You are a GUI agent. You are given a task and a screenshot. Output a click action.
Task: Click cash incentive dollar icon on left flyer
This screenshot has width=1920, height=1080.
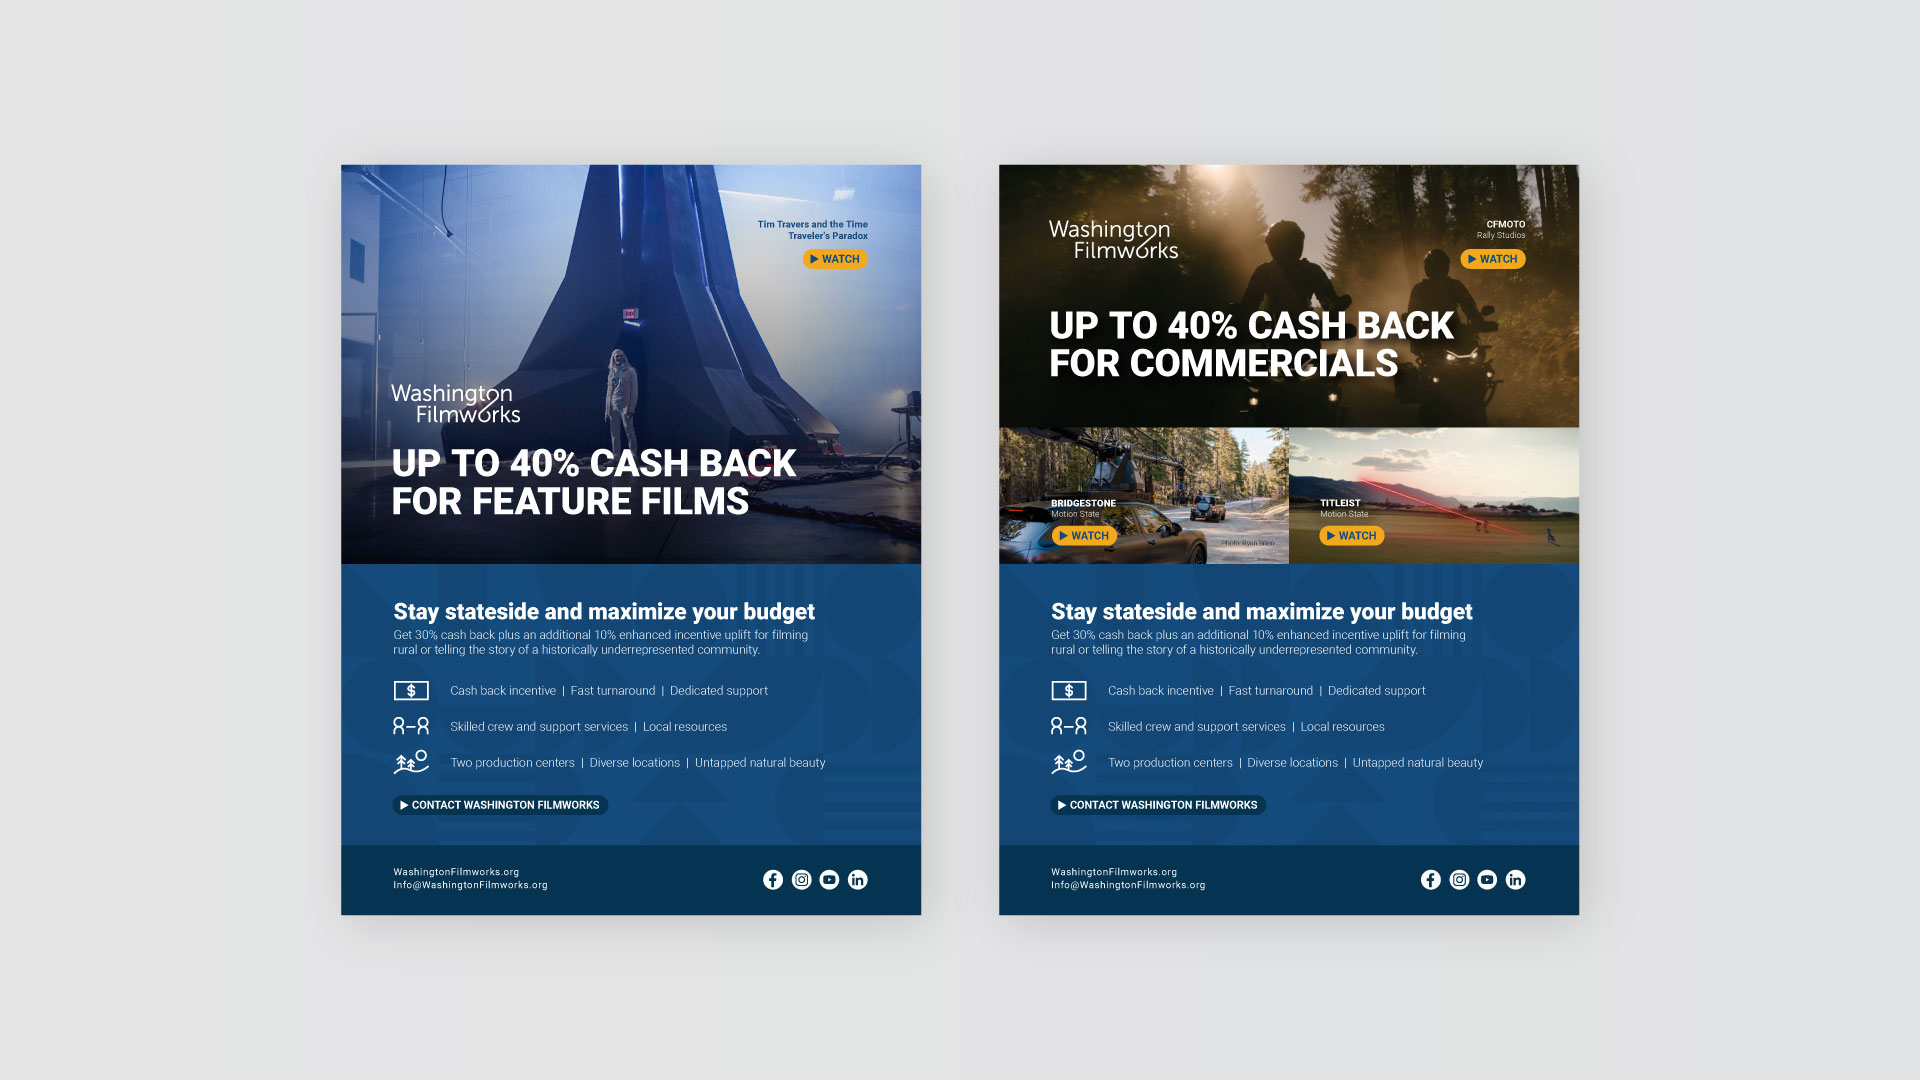411,691
